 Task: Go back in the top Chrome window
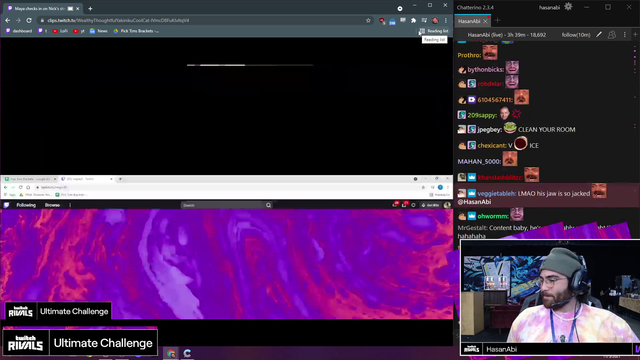[8, 20]
